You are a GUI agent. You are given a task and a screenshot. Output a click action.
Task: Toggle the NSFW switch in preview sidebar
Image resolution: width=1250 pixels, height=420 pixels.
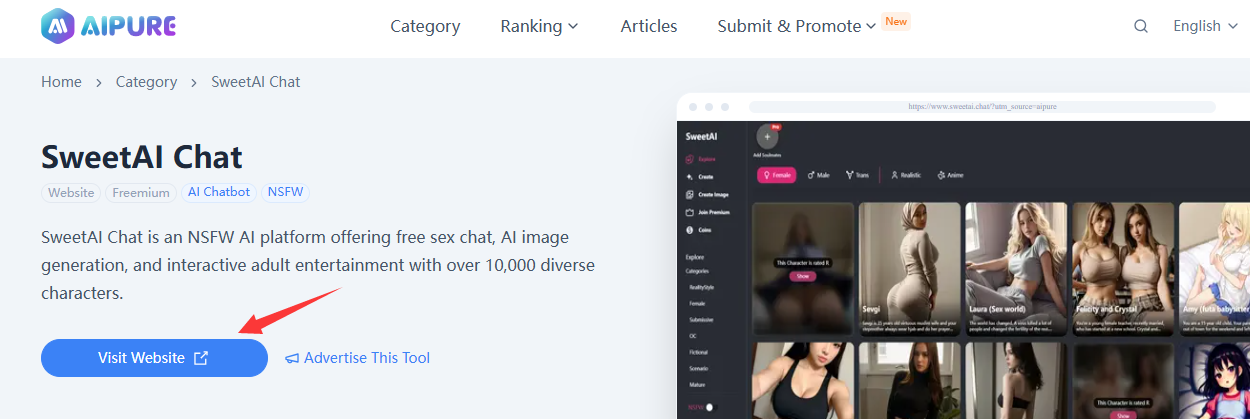710,407
